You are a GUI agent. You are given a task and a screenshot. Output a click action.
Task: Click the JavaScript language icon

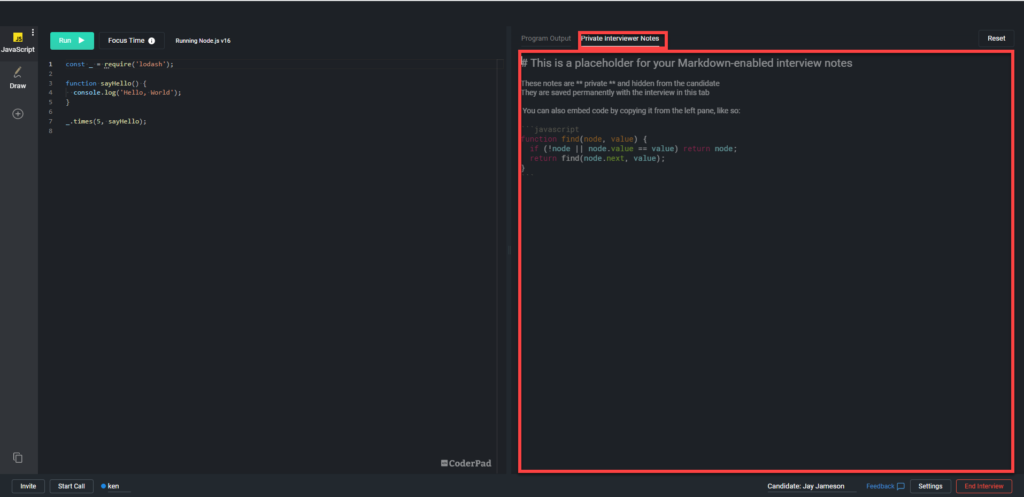pos(18,38)
